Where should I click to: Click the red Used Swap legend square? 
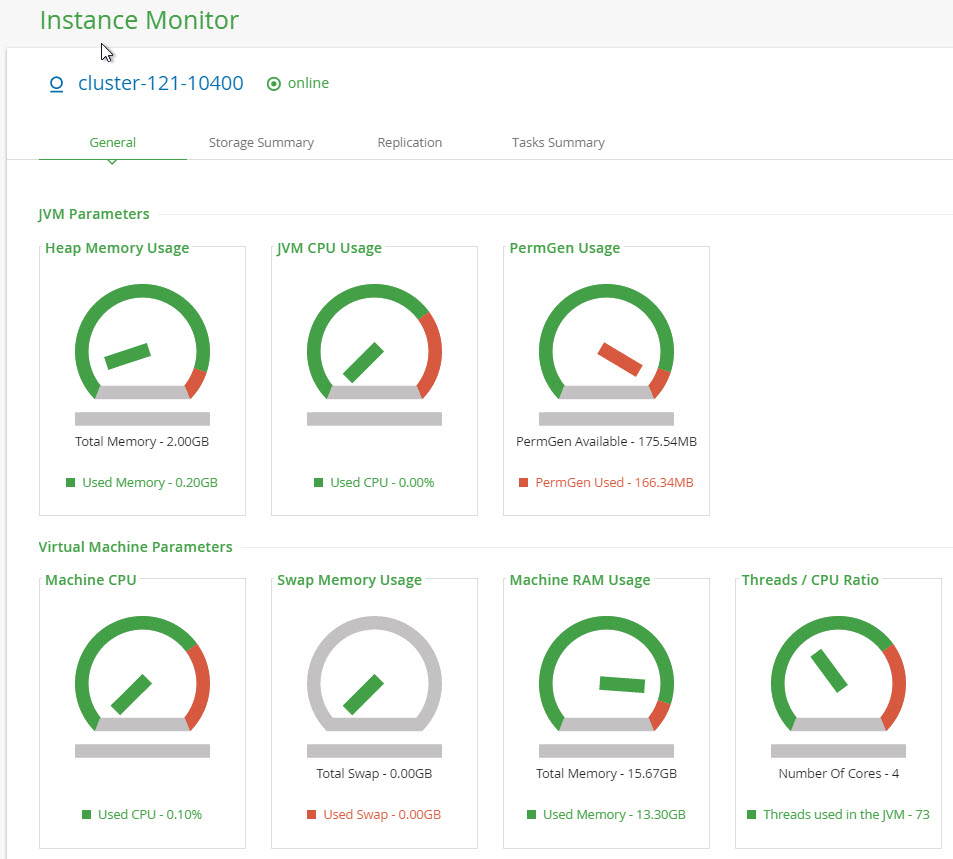pyautogui.click(x=311, y=815)
